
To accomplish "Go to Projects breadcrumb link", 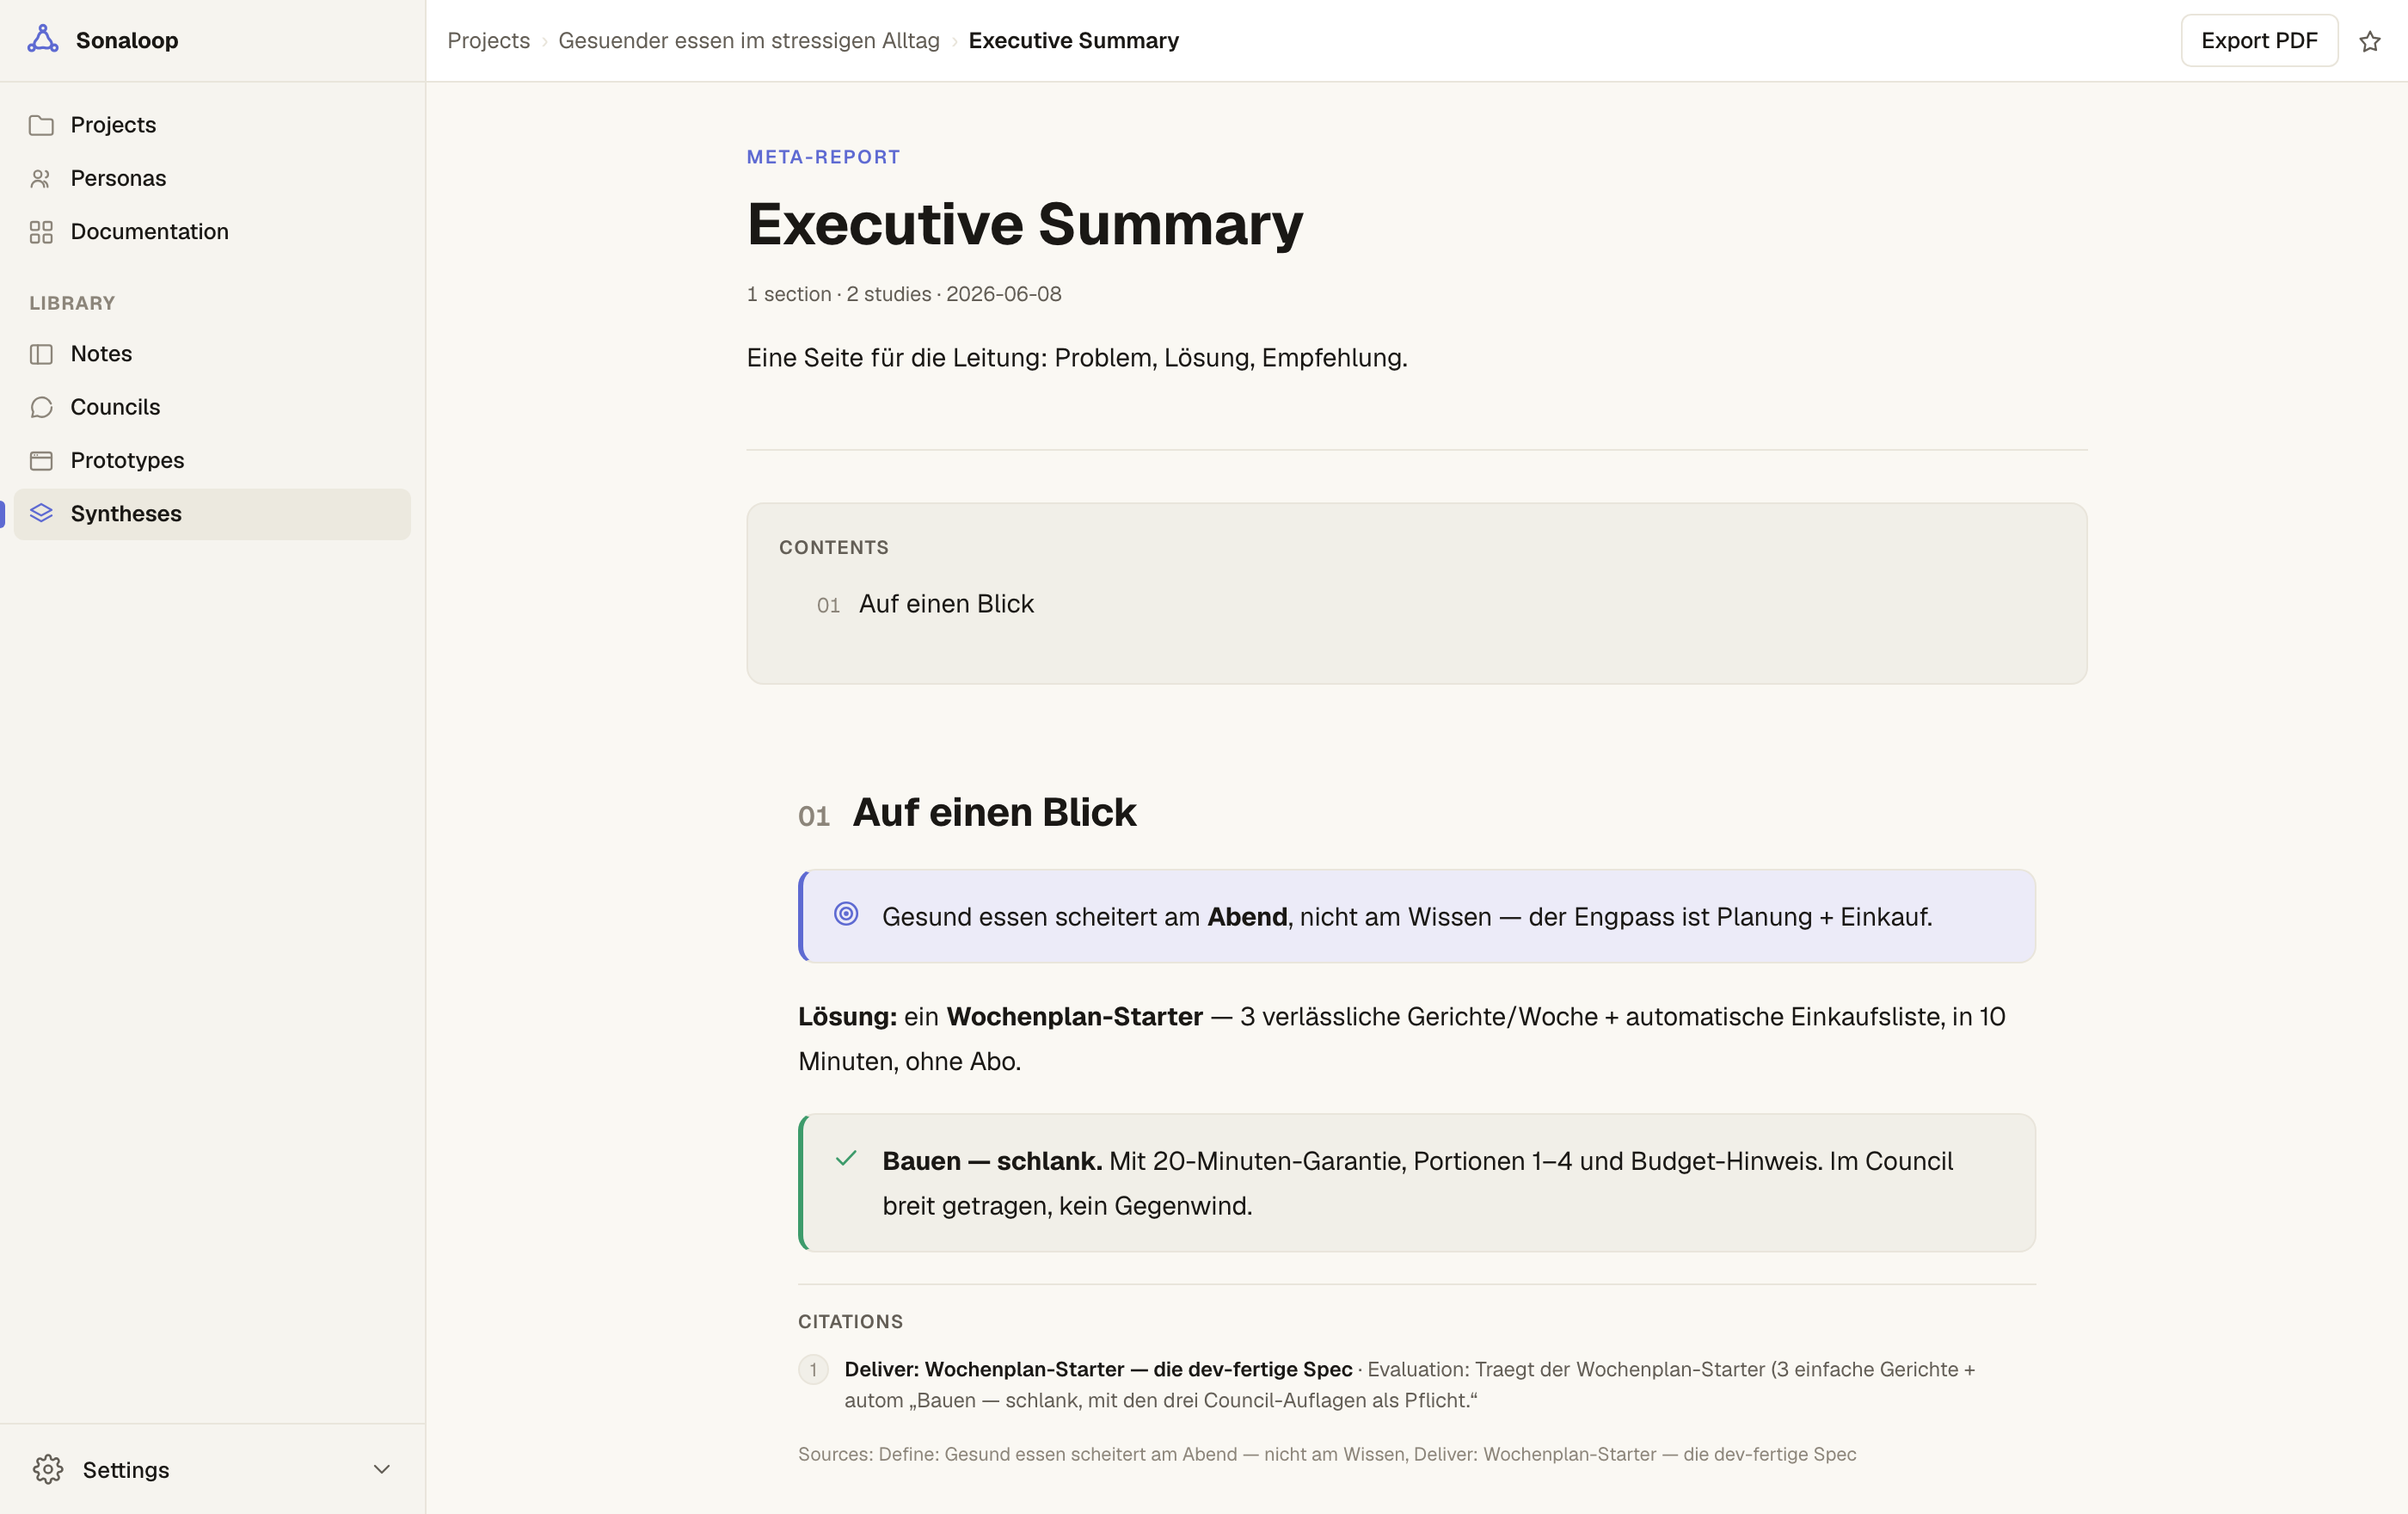I will coord(488,41).
